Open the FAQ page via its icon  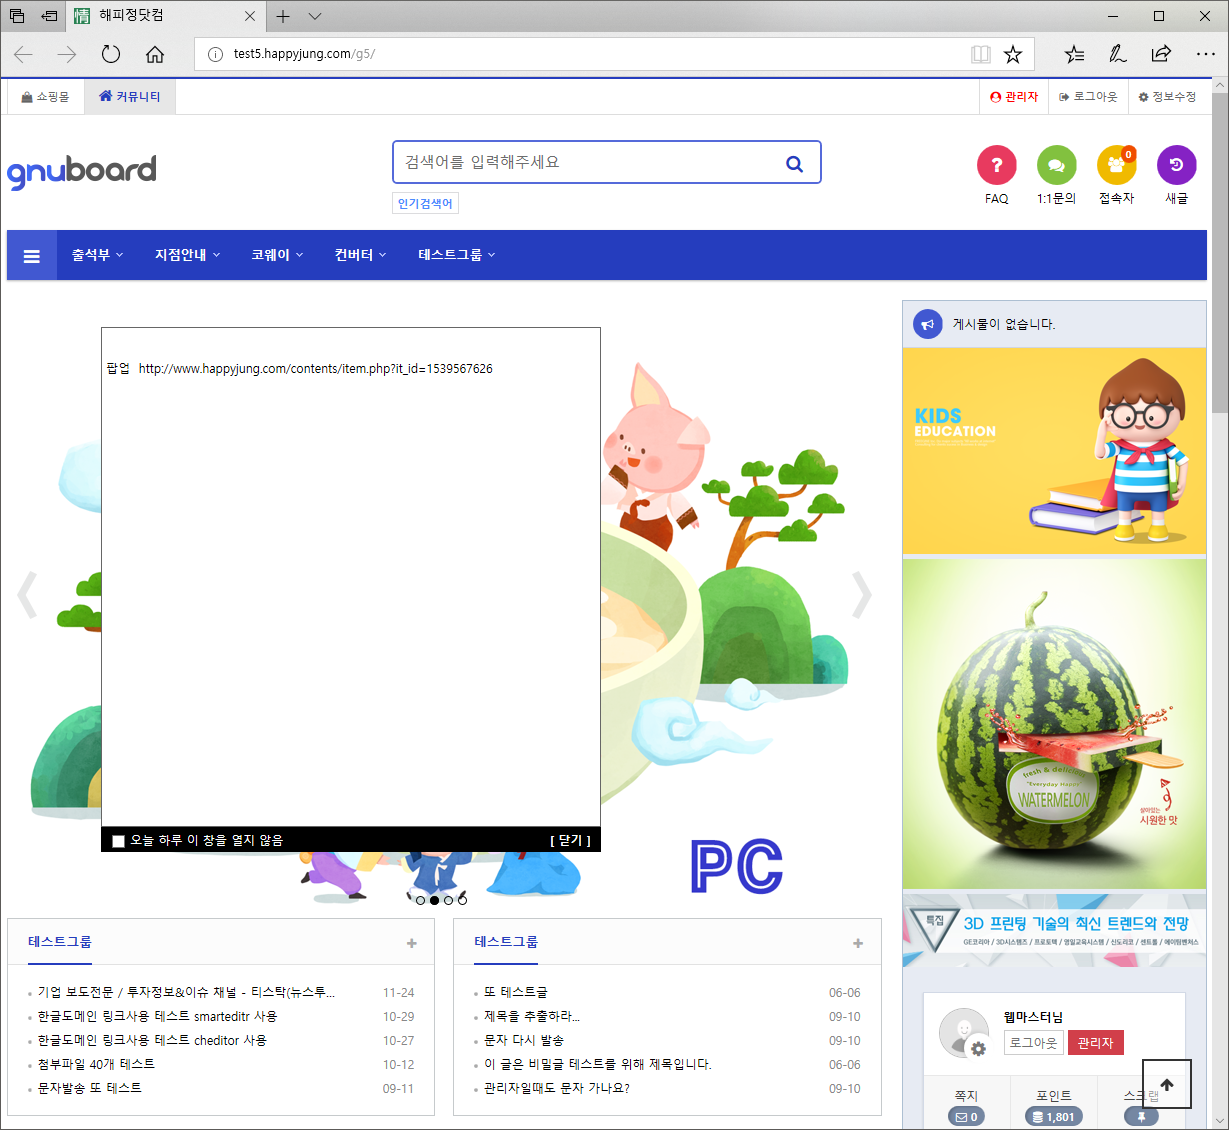click(996, 165)
